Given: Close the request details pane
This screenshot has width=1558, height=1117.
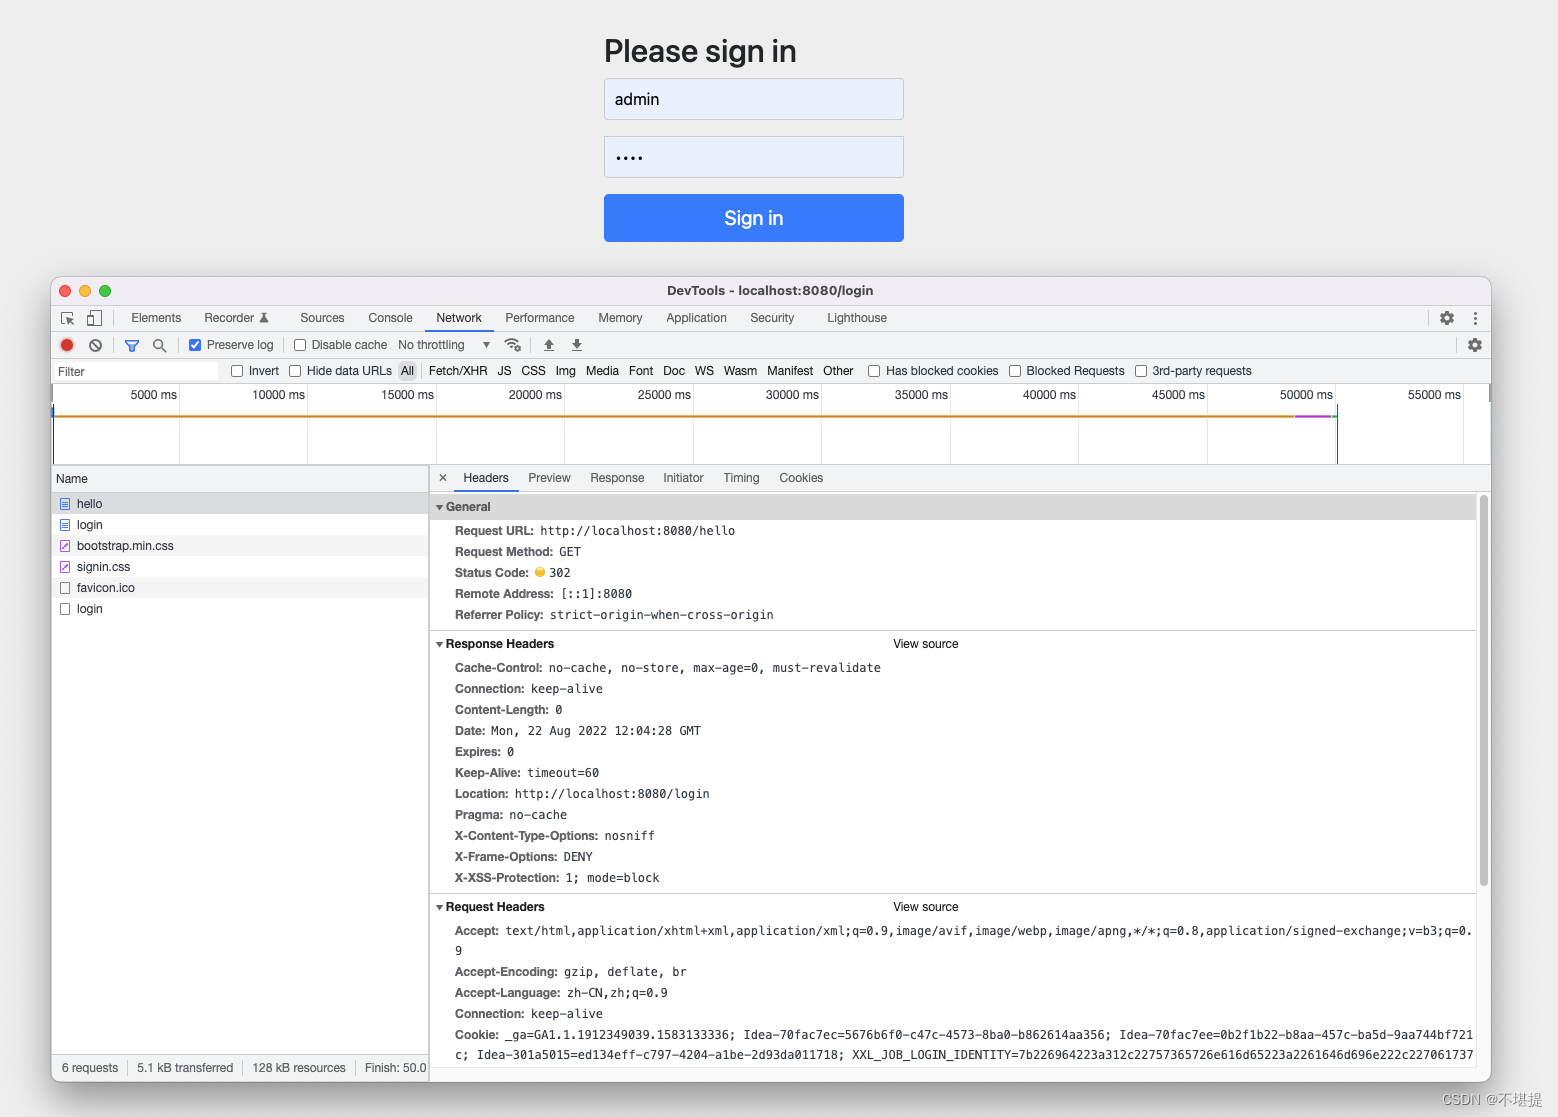Looking at the screenshot, I should click(x=443, y=478).
